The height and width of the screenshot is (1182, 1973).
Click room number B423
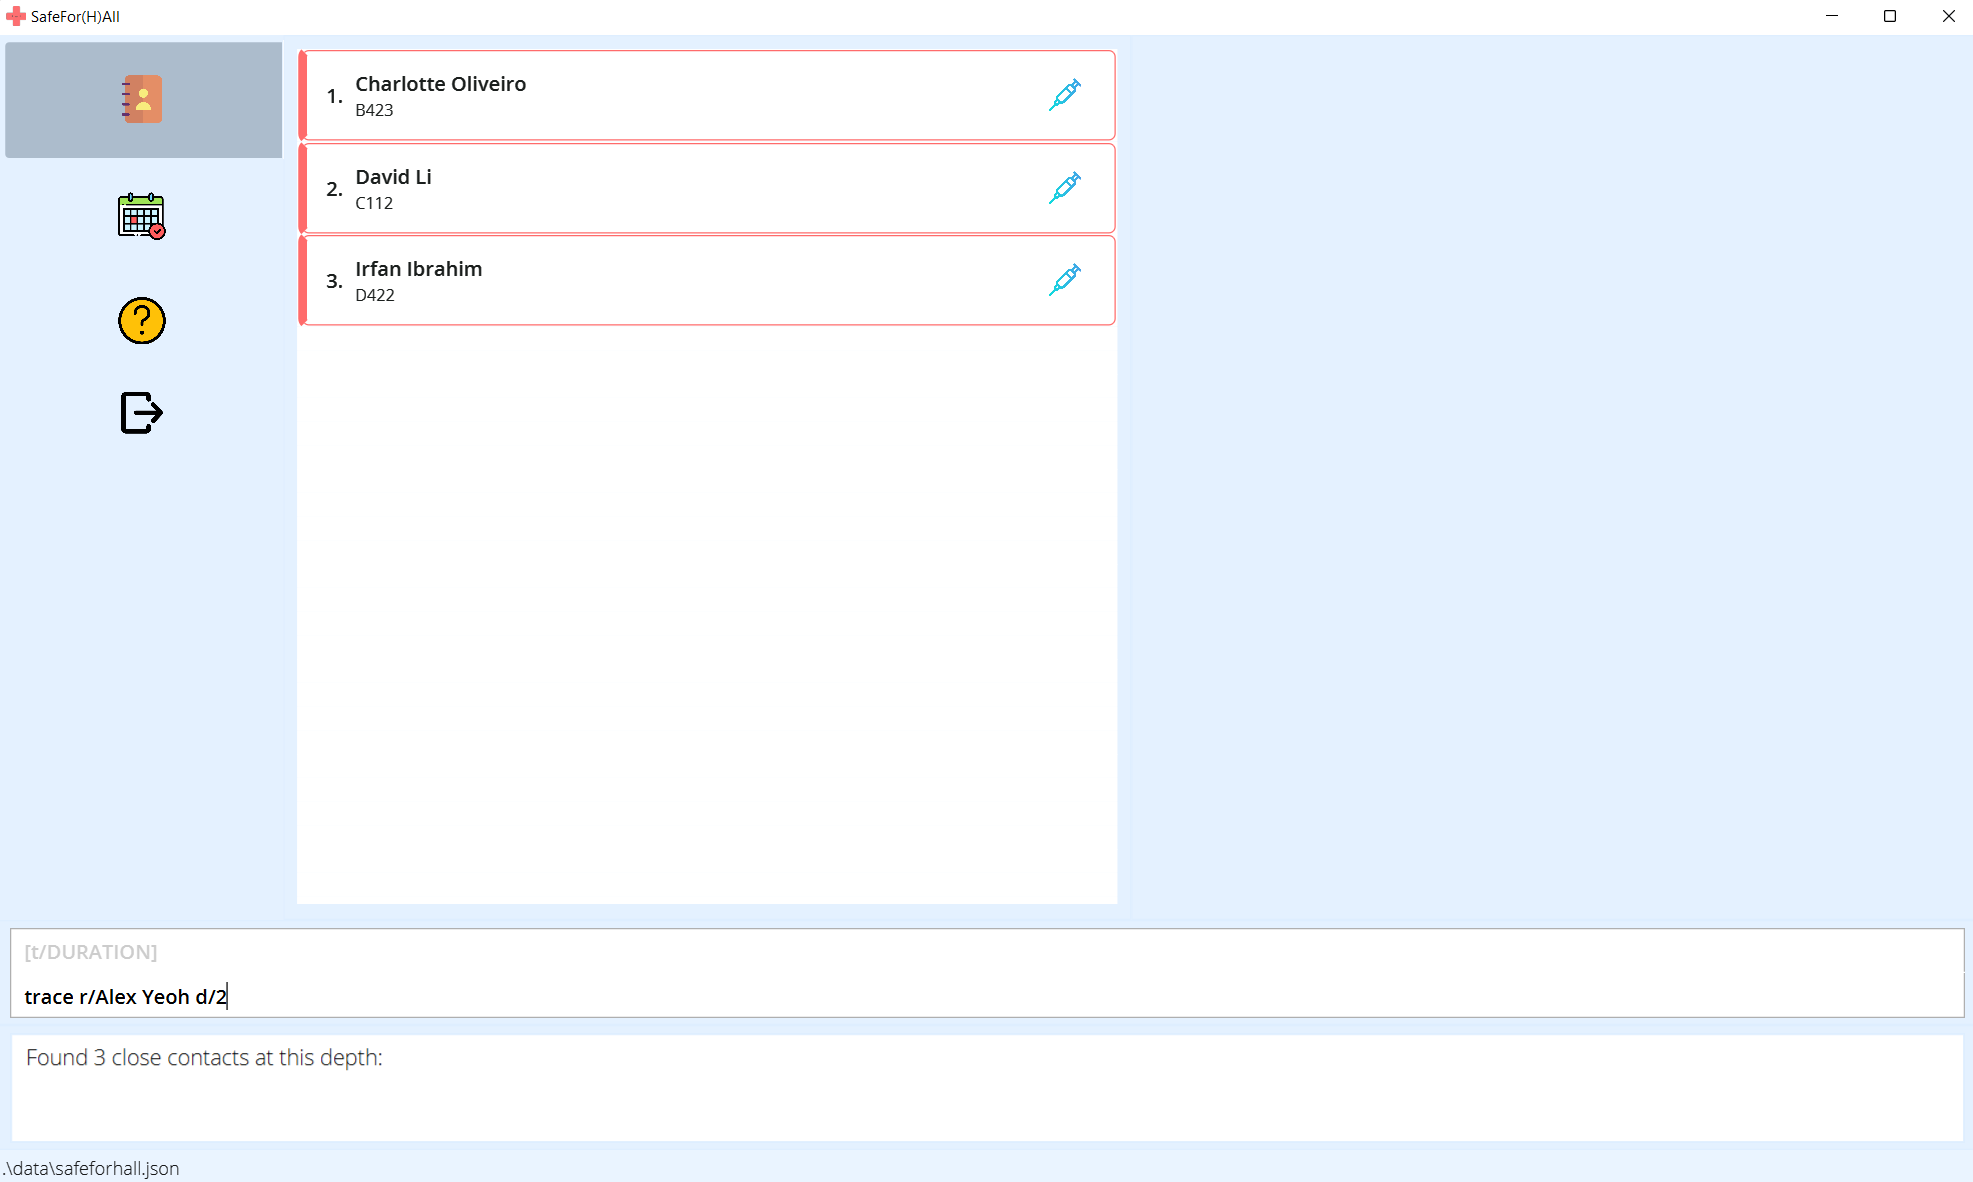tap(374, 110)
